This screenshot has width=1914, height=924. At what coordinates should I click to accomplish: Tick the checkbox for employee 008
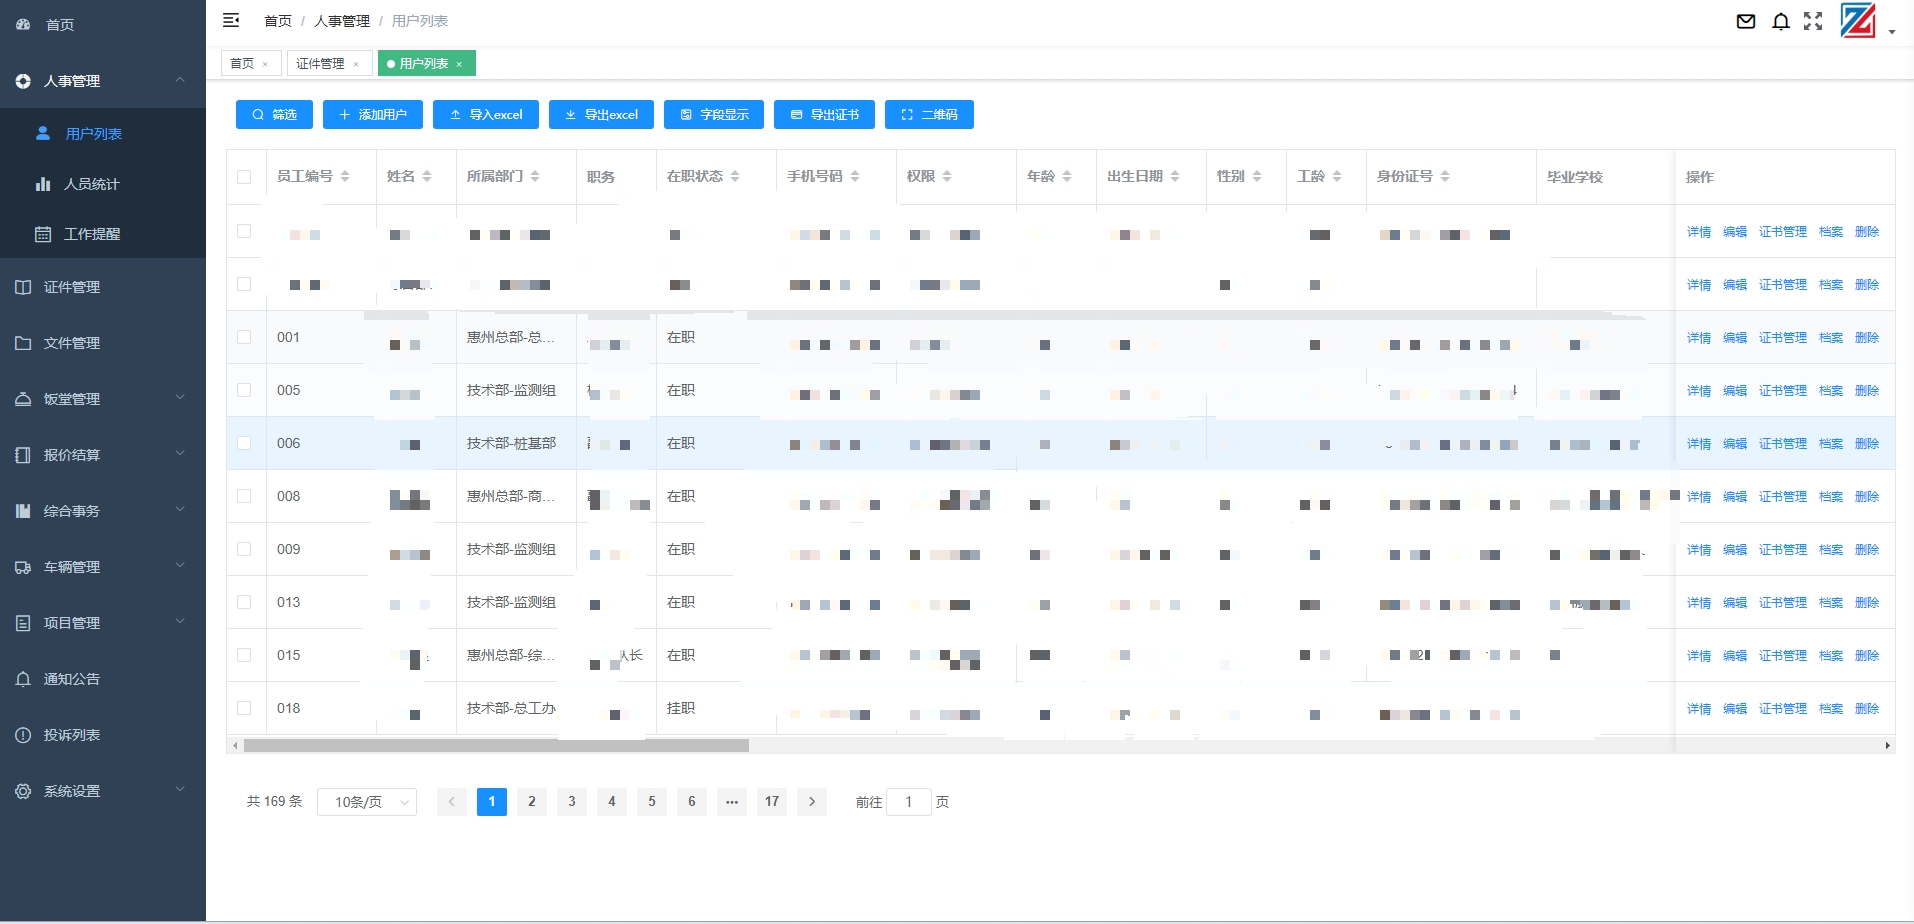pos(244,496)
